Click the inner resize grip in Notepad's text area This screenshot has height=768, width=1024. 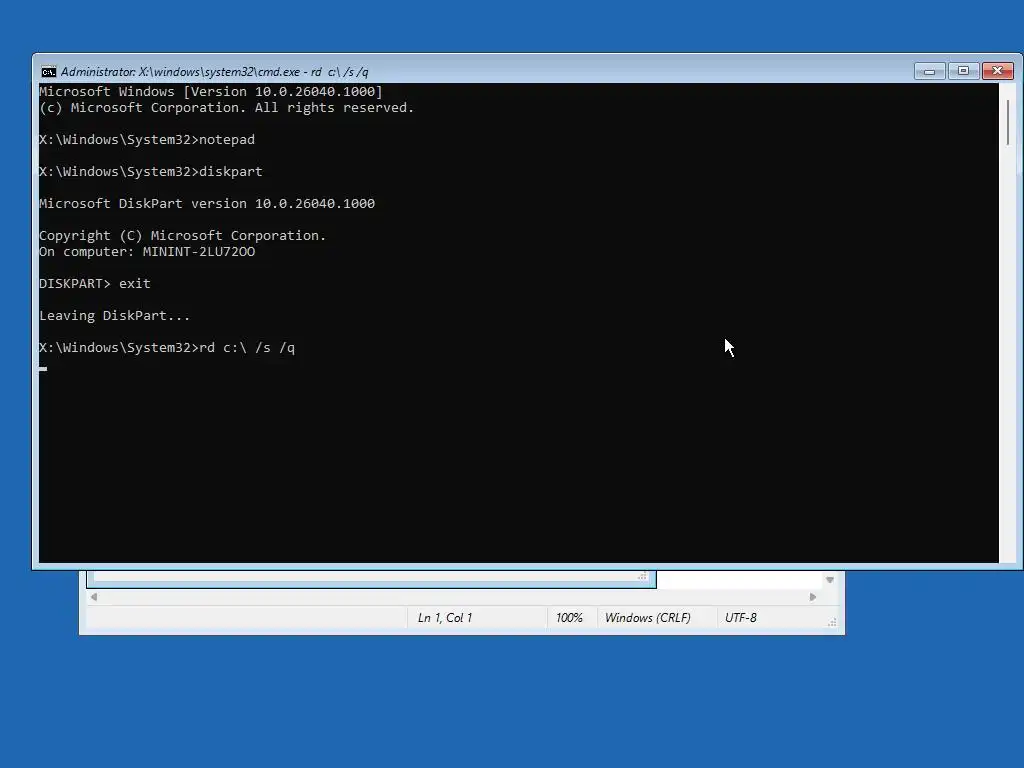(643, 576)
